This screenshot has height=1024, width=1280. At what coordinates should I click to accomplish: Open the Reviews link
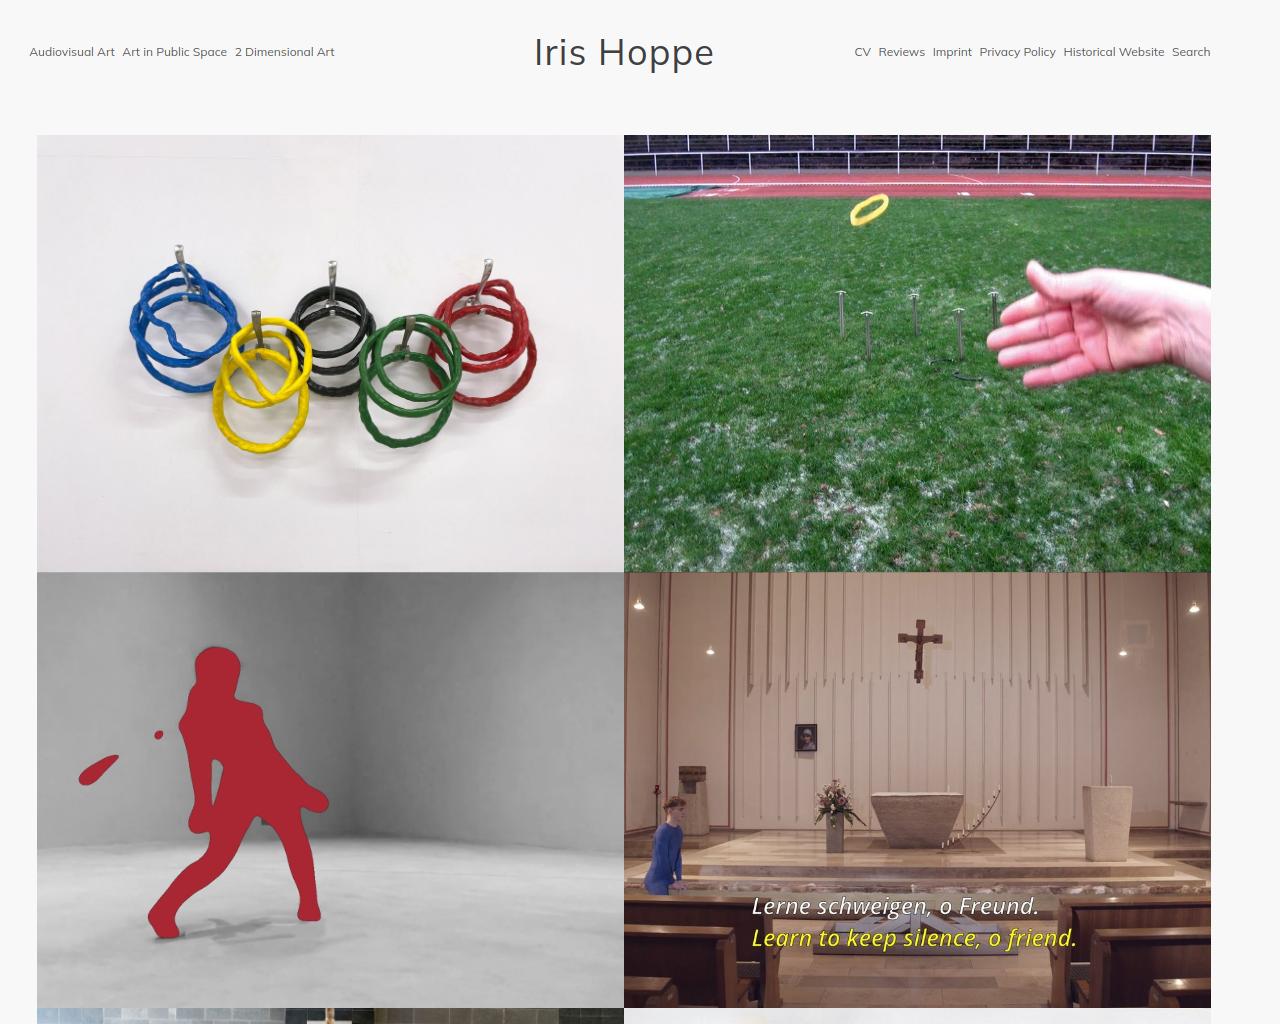[x=902, y=52]
